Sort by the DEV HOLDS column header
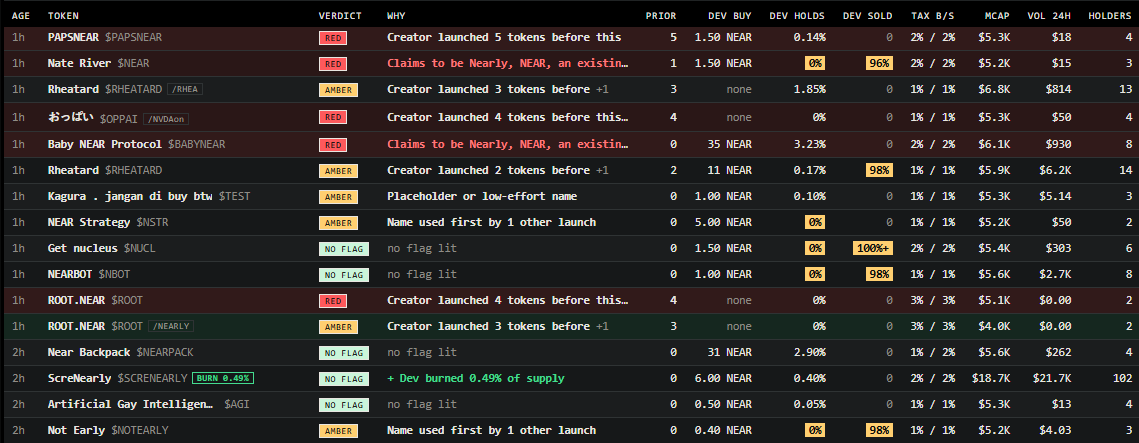Screen dimensions: 1139x443 click(797, 15)
